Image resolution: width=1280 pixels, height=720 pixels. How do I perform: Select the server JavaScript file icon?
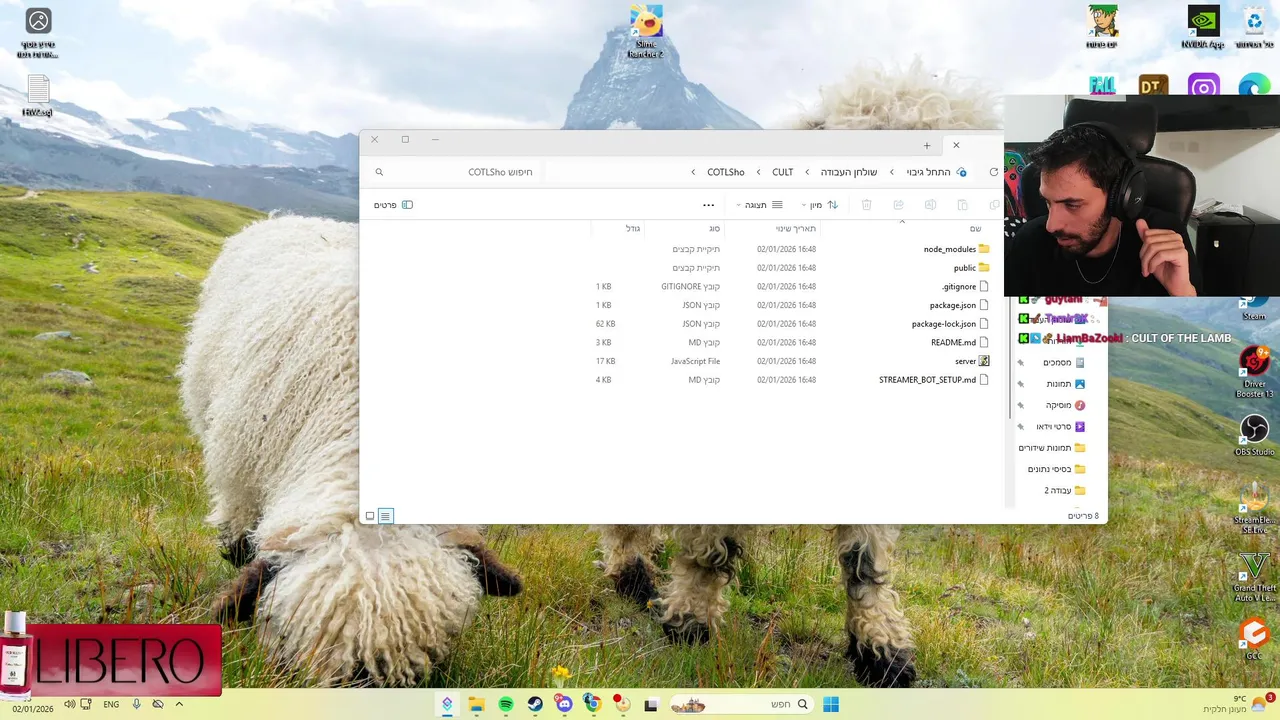[984, 361]
